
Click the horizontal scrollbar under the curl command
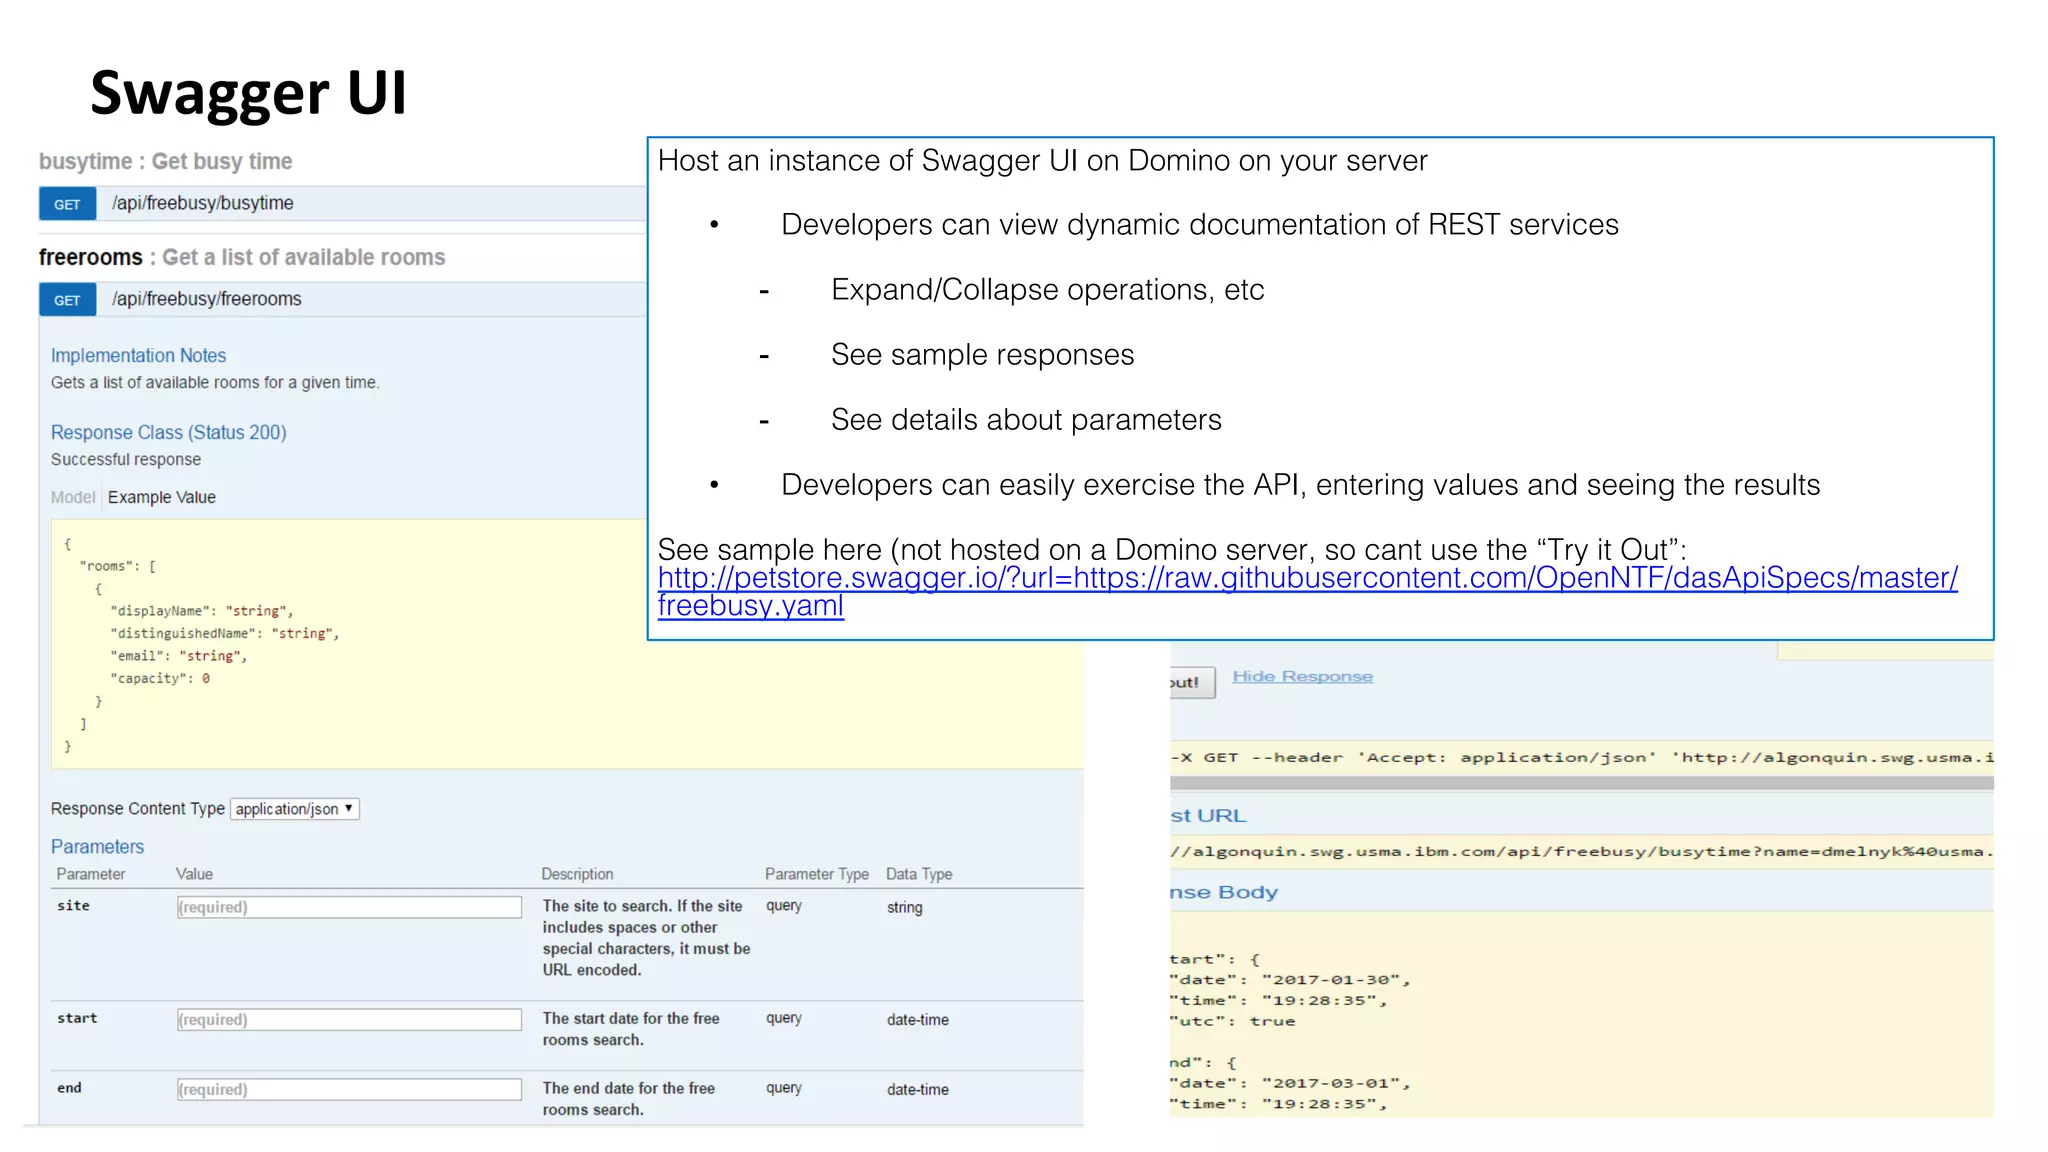(x=1581, y=784)
